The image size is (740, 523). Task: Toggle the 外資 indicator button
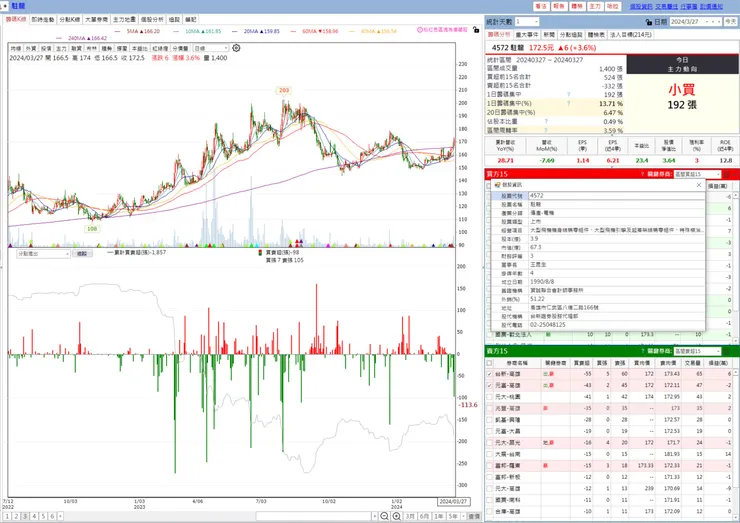tap(31, 48)
